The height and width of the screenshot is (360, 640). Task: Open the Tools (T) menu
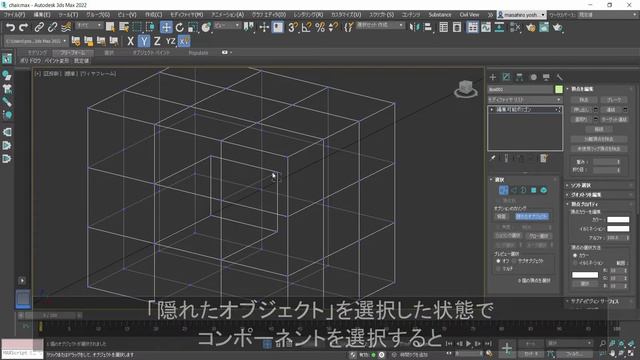click(68, 15)
